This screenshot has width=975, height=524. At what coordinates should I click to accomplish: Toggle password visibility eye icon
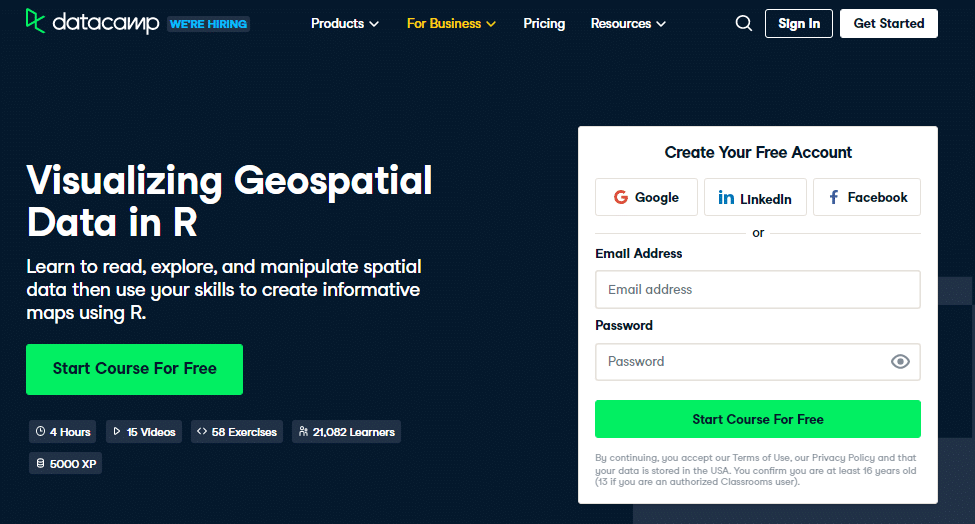(900, 362)
